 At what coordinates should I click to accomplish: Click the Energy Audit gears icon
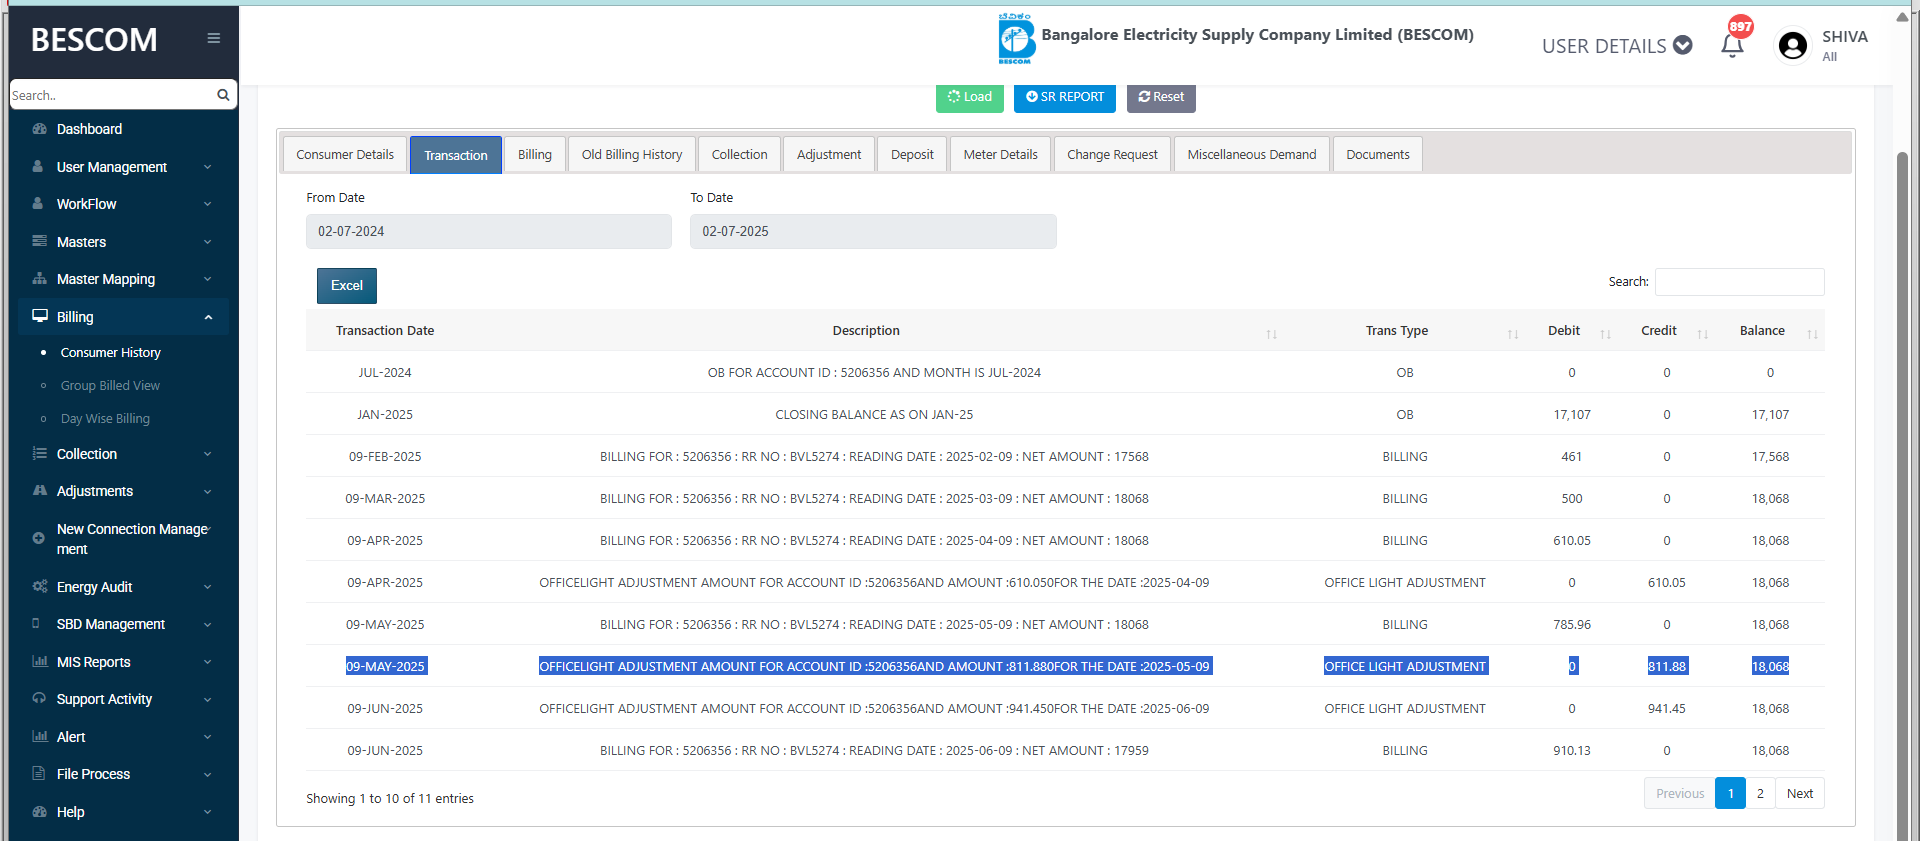click(x=40, y=586)
